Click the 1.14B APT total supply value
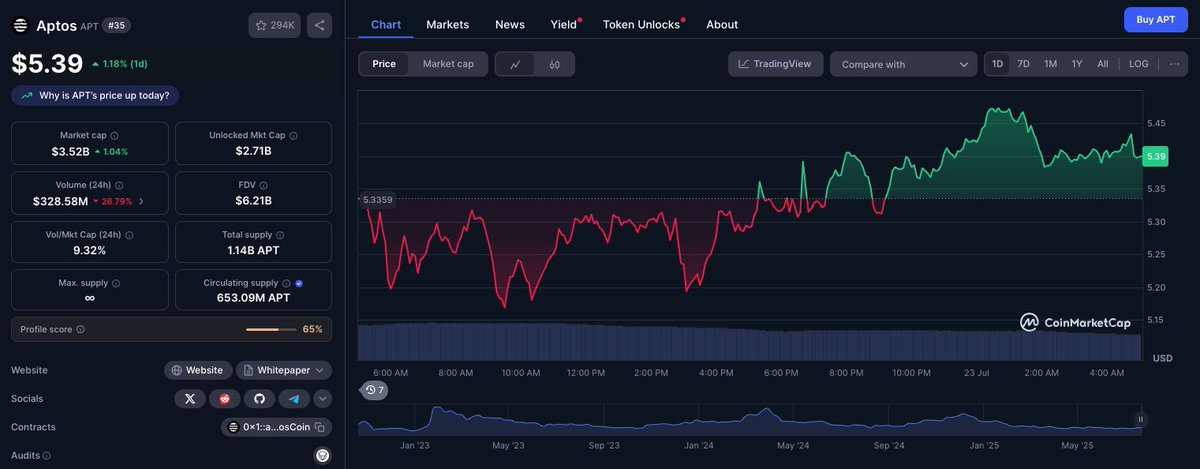This screenshot has height=469, width=1200. [253, 250]
